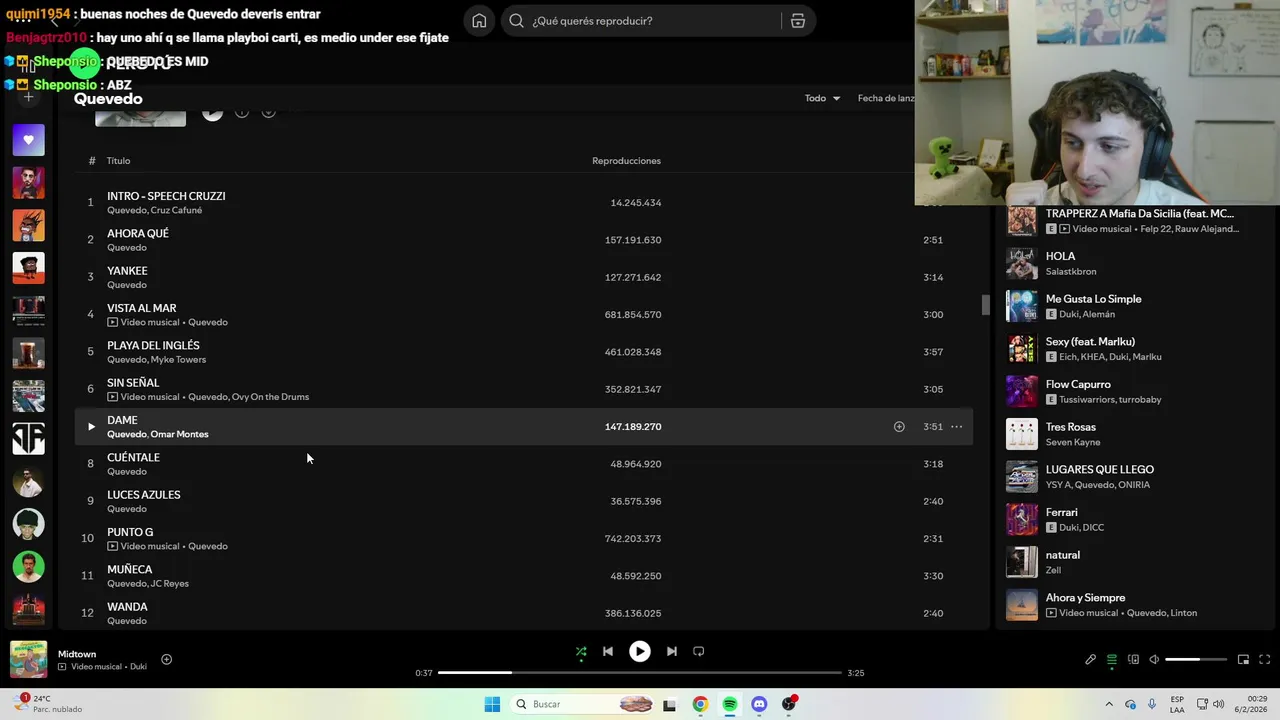Skip to next track
The height and width of the screenshot is (720, 1280).
tap(671, 651)
